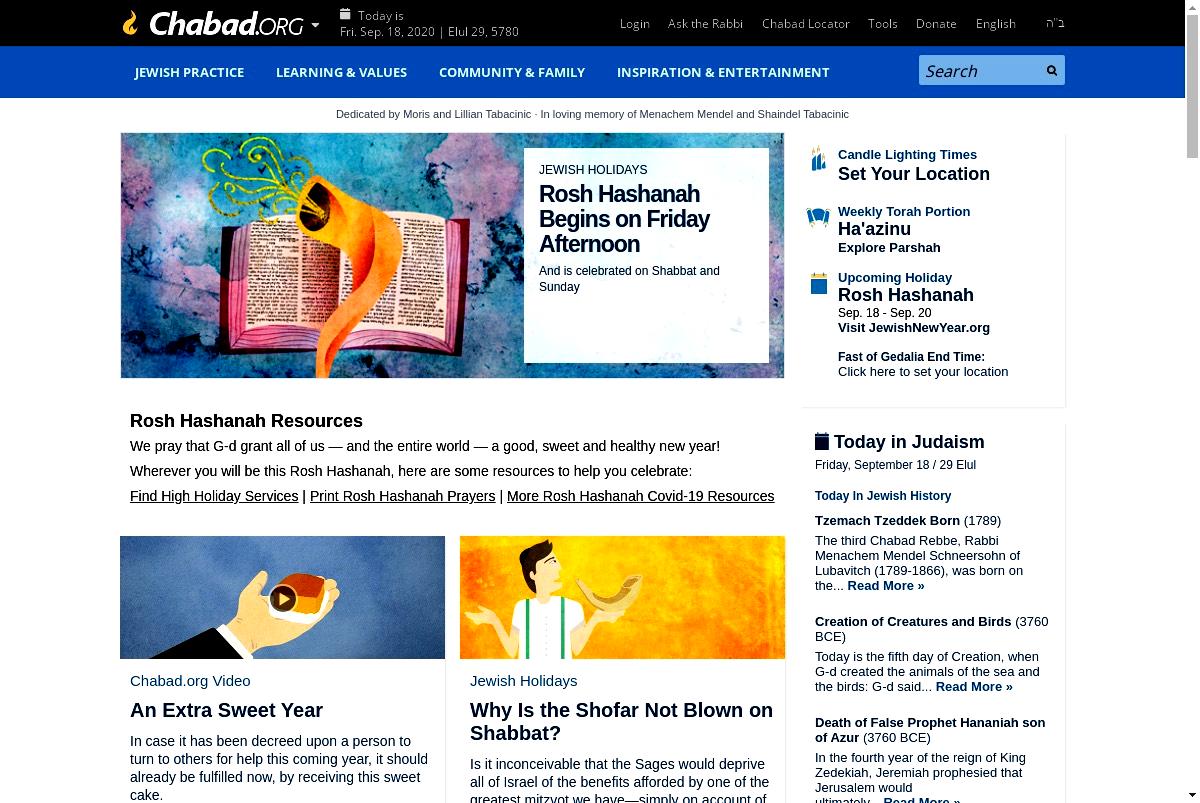Screen dimensions: 1200x803
Task: Open Why Is the Shofar Not Blown article
Action: click(621, 721)
